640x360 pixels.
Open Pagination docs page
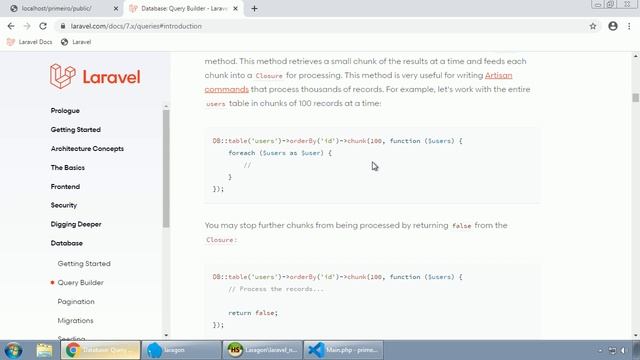(x=76, y=302)
